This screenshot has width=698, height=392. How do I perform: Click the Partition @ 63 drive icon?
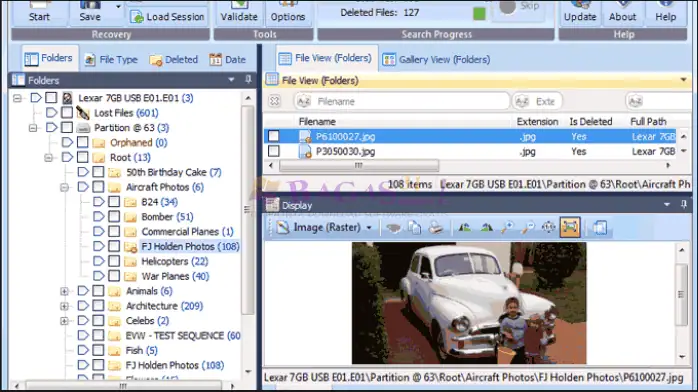(83, 128)
